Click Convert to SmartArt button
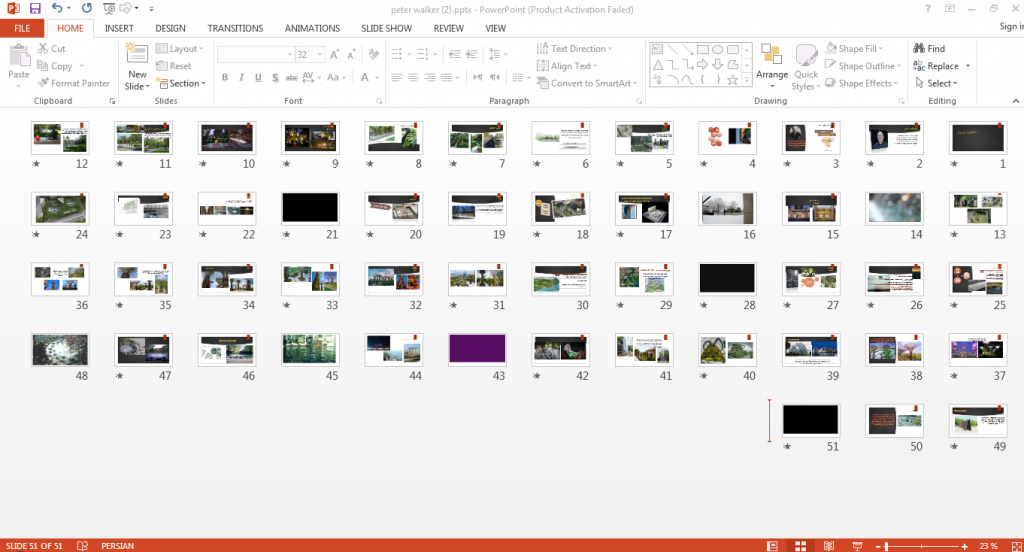This screenshot has height=552, width=1024. [586, 83]
